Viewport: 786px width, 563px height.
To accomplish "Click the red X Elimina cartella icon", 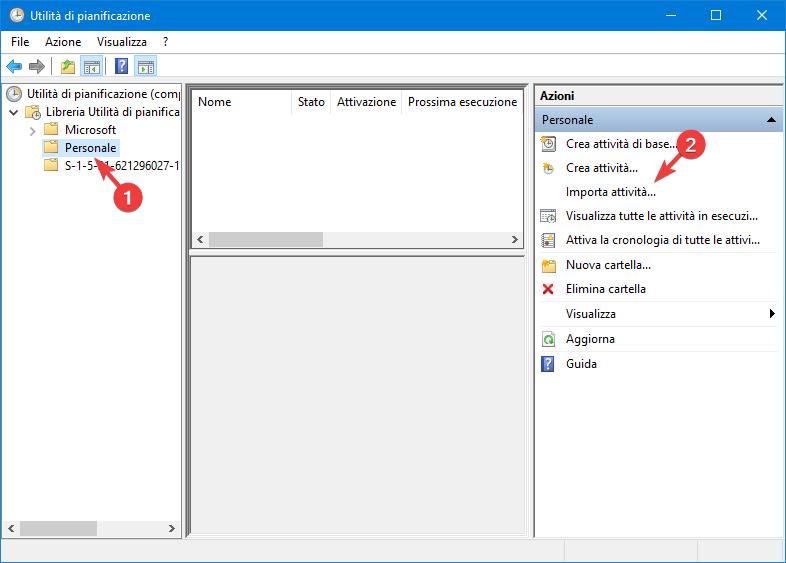I will pyautogui.click(x=548, y=289).
